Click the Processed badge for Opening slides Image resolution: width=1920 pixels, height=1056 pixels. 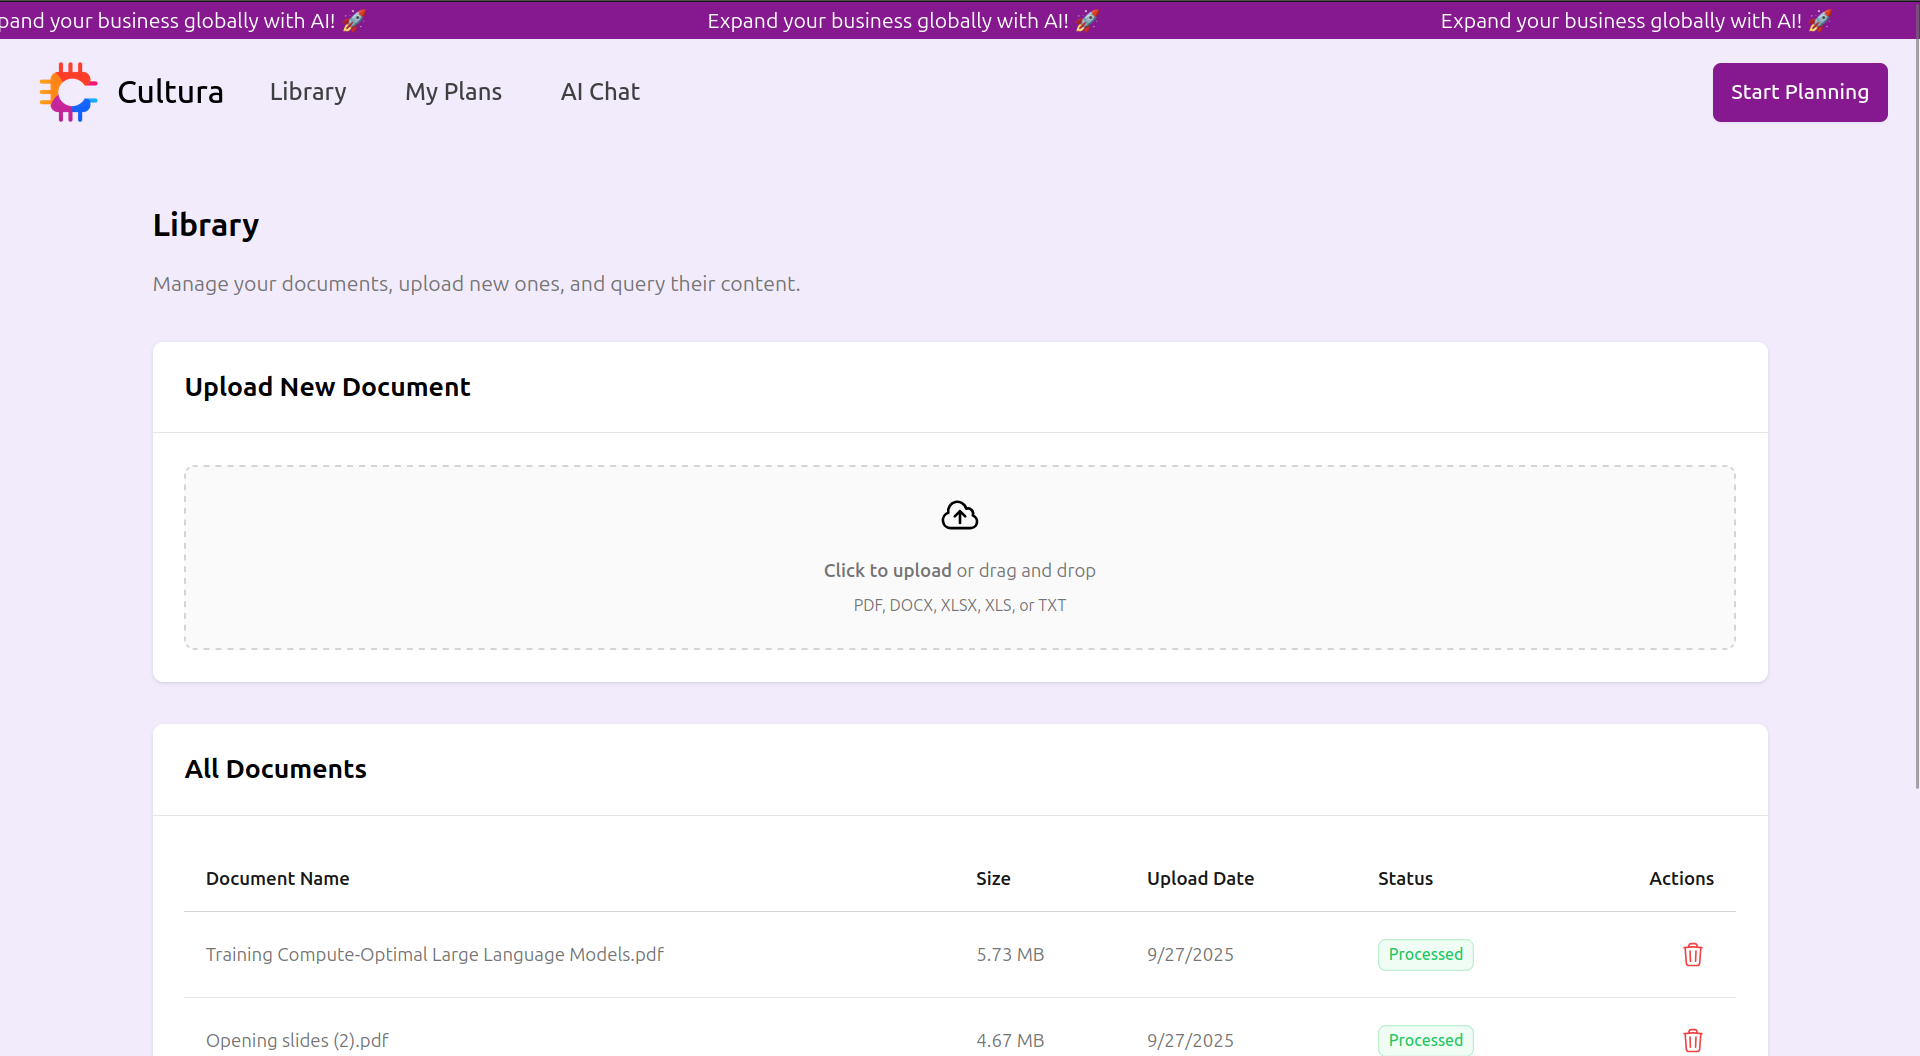click(1425, 1040)
